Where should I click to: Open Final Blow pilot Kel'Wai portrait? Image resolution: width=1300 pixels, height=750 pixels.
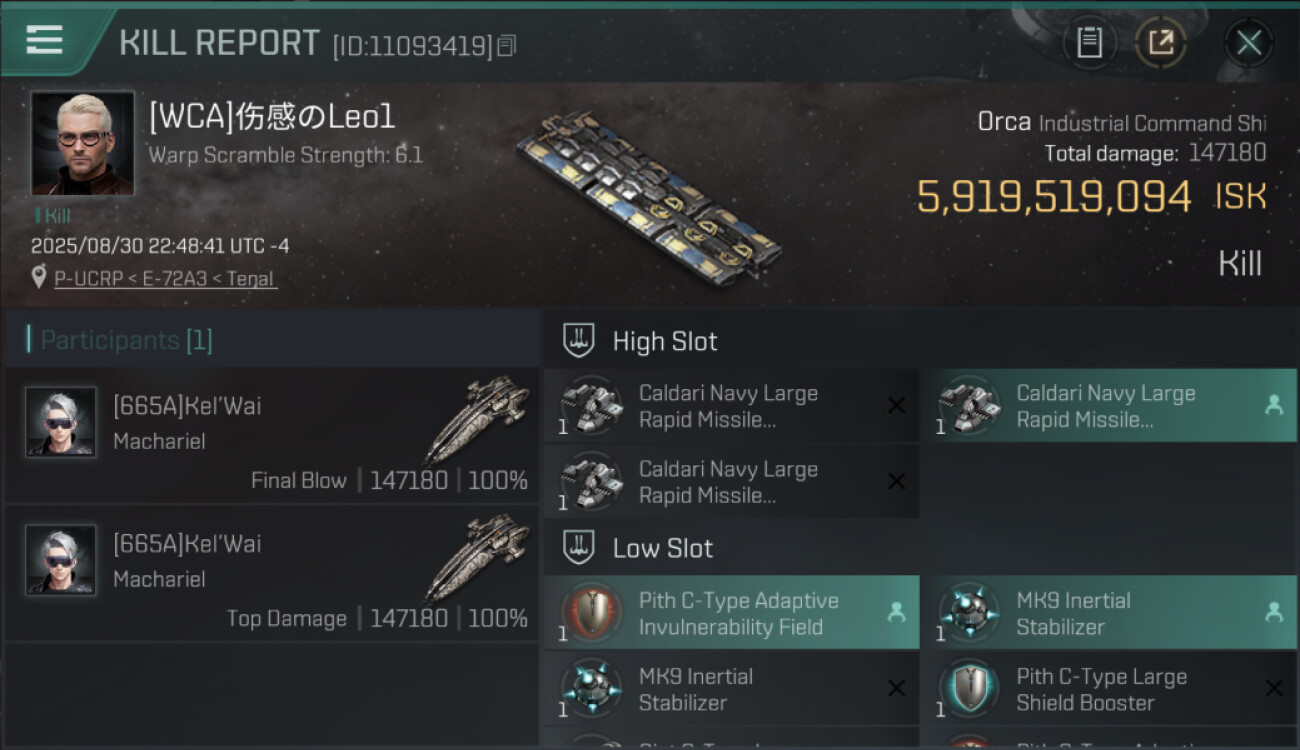[61, 422]
